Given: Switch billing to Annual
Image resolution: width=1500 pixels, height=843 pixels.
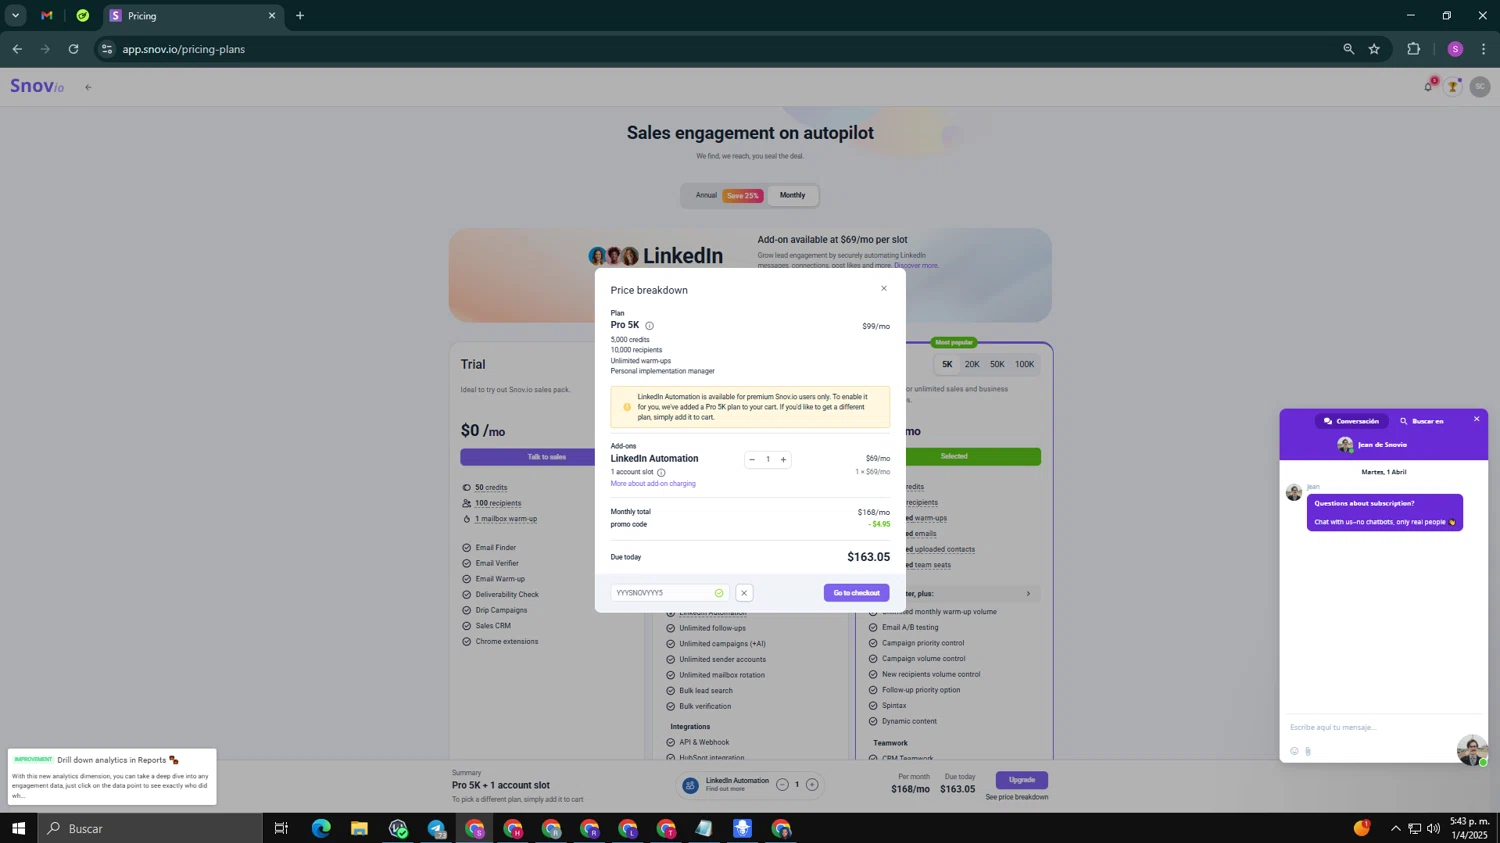Looking at the screenshot, I should (706, 196).
